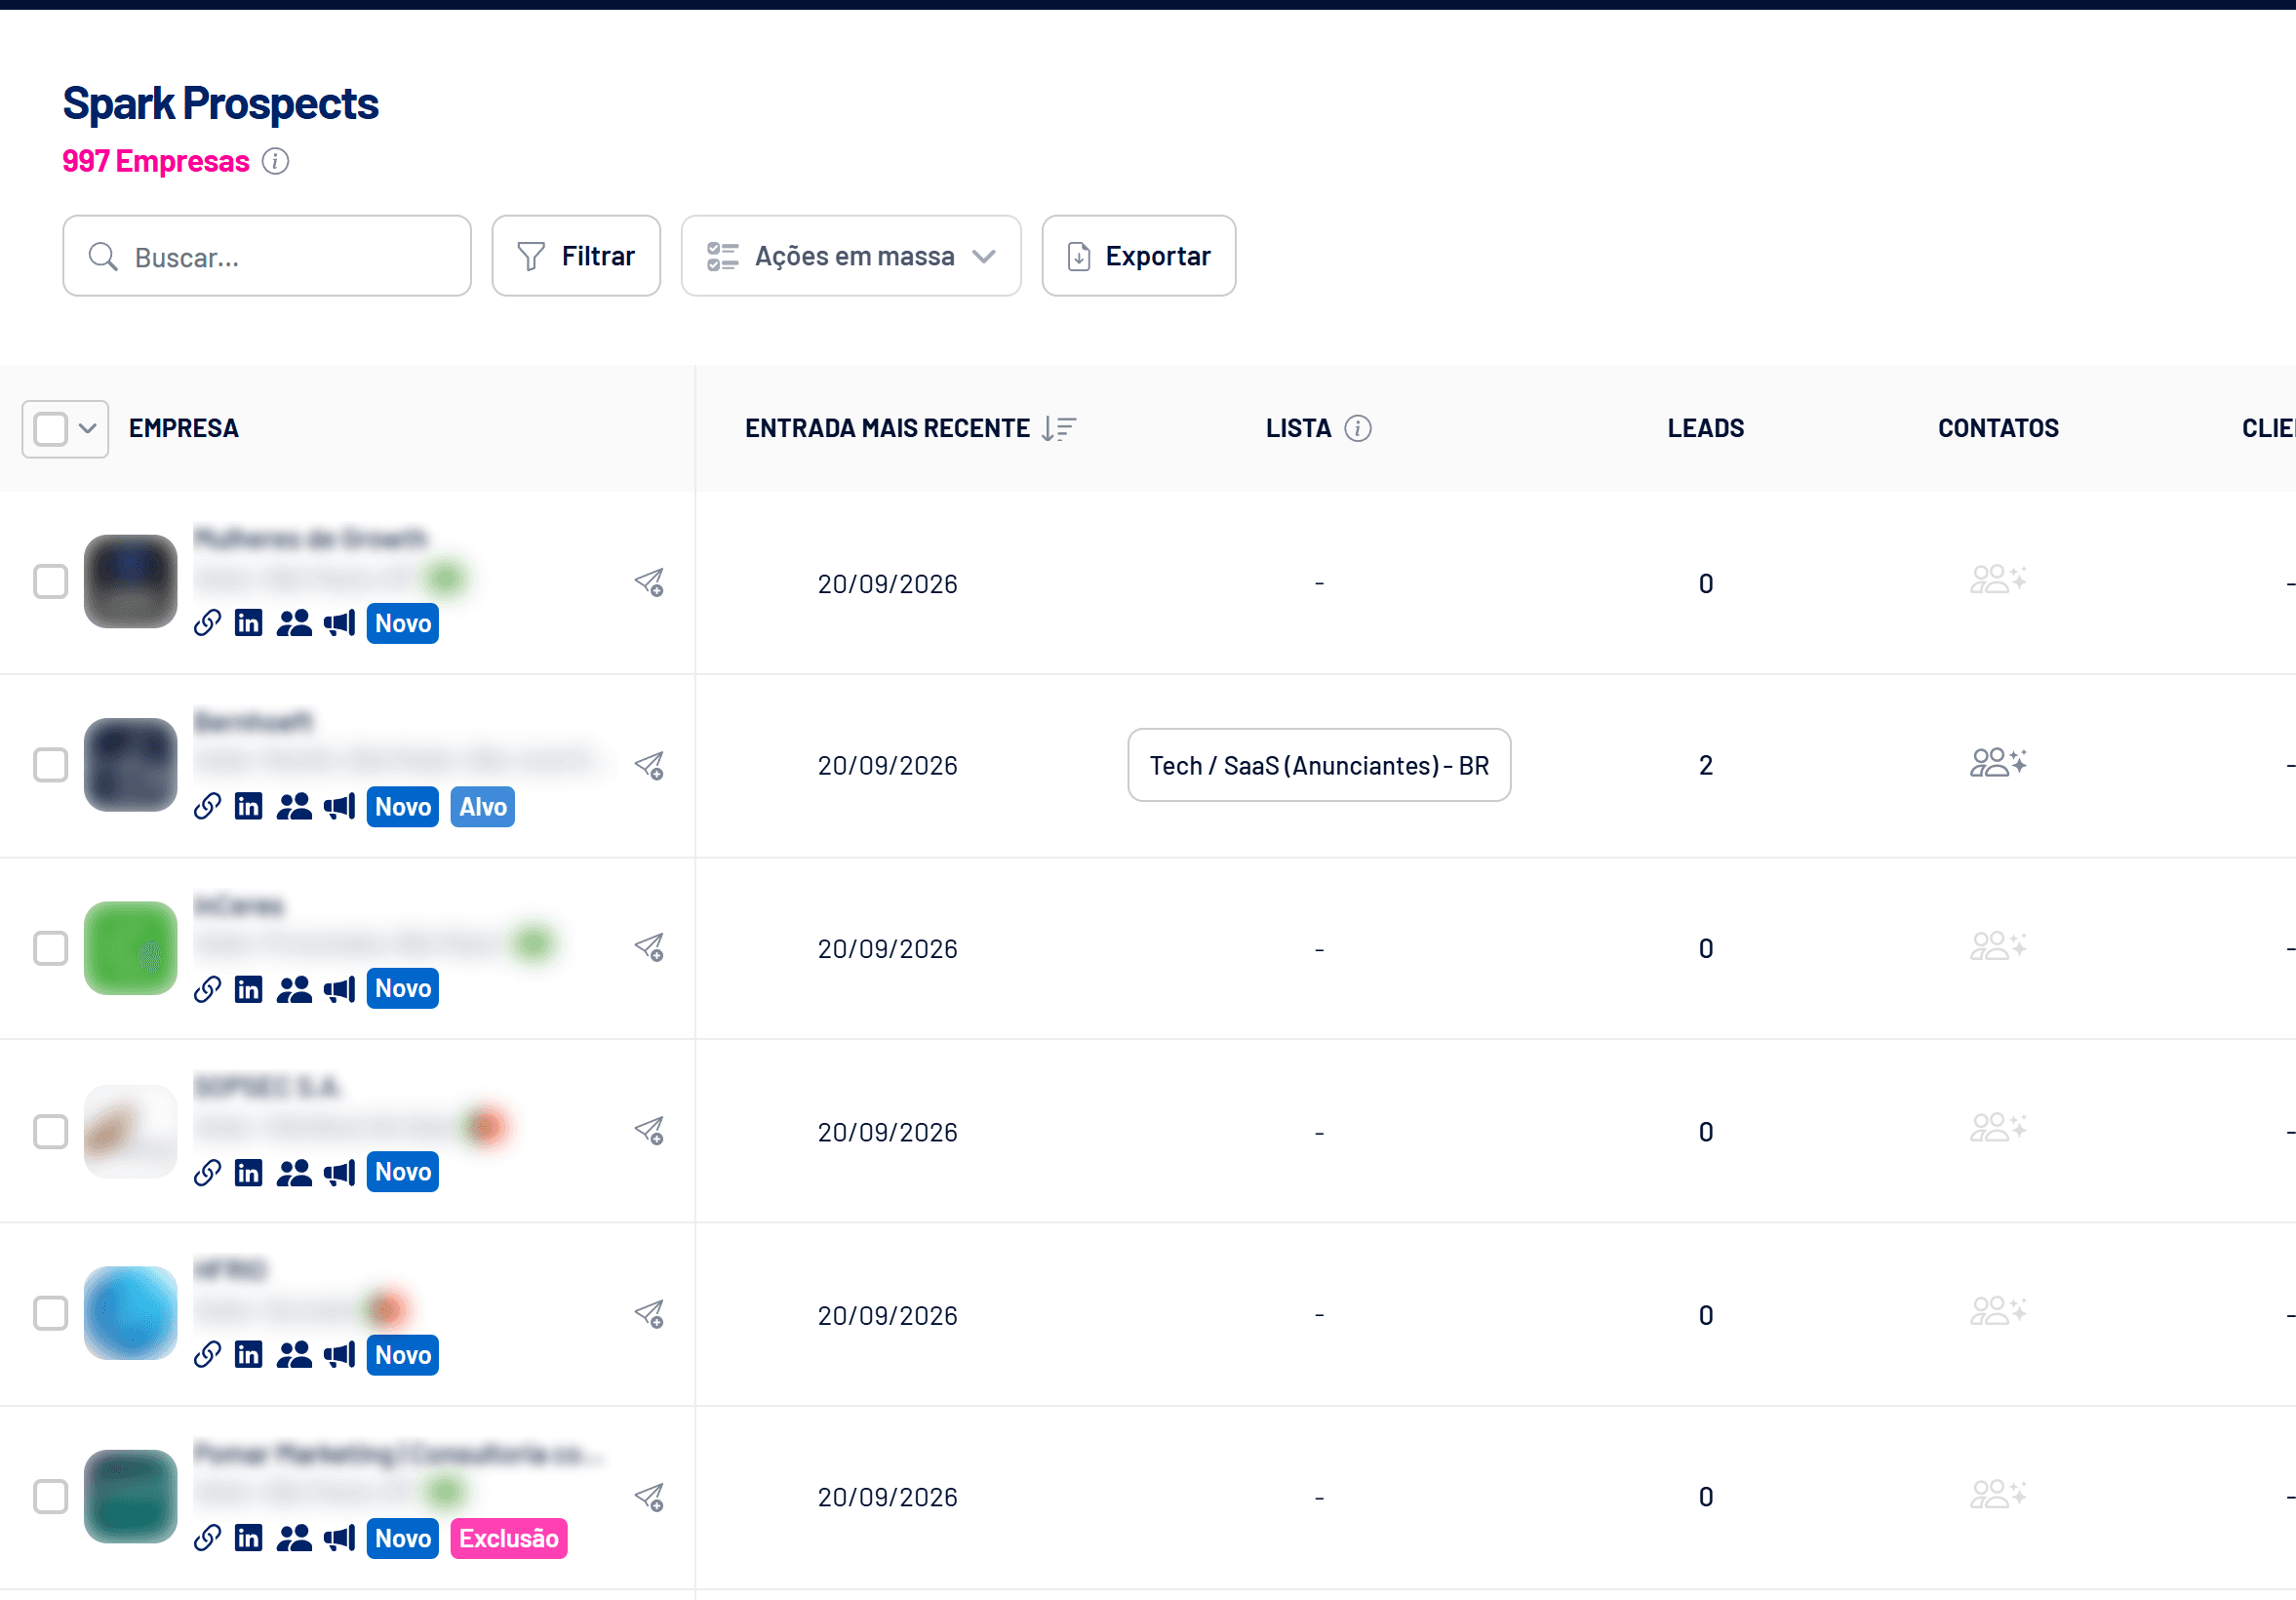Click megaphone icon in the white-orange logo row
Image resolution: width=2296 pixels, height=1600 pixels.
pyautogui.click(x=340, y=1172)
